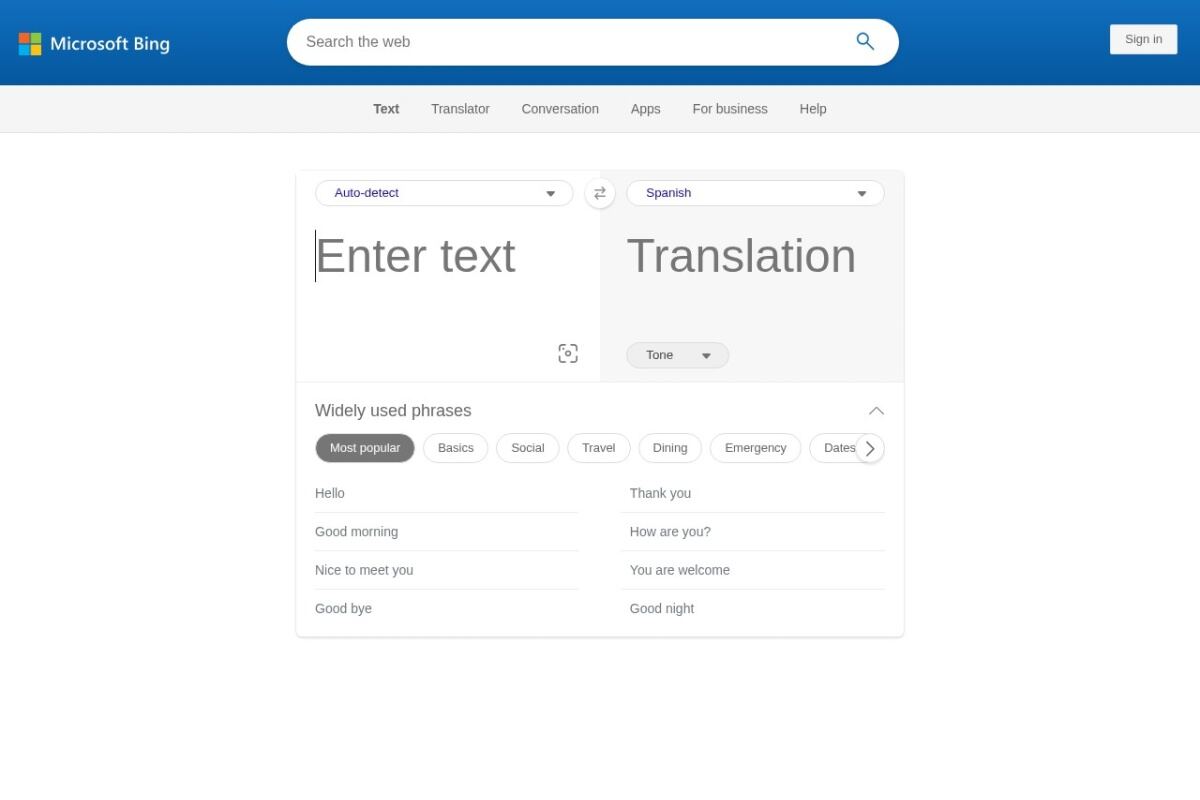
Task: Choose the phrase How are you?
Action: pyautogui.click(x=670, y=532)
